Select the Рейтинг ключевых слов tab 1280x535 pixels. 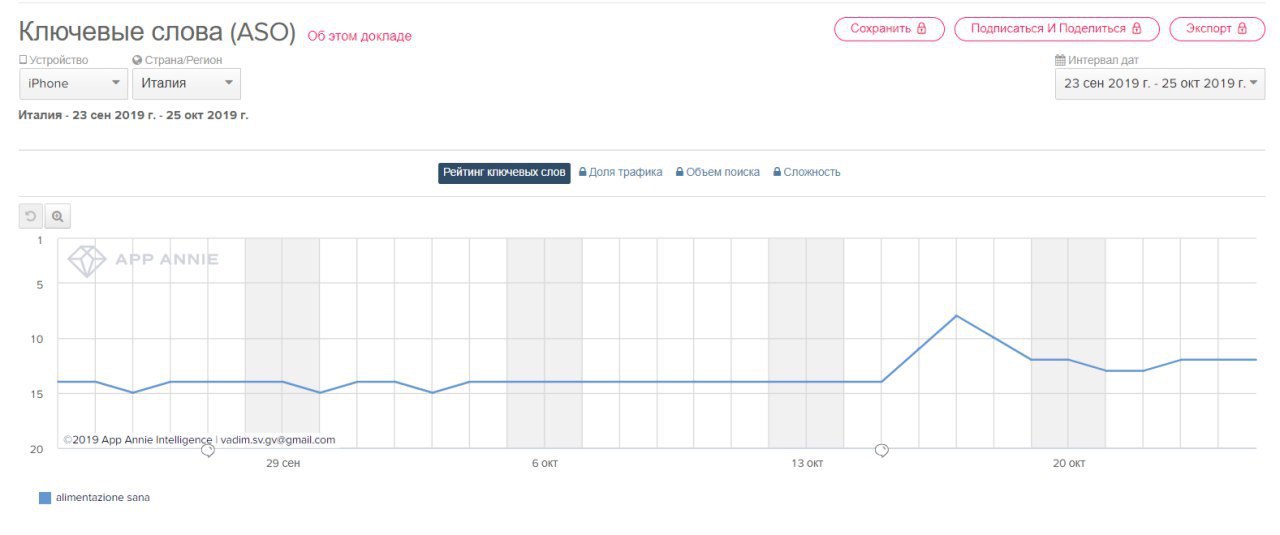[x=505, y=172]
